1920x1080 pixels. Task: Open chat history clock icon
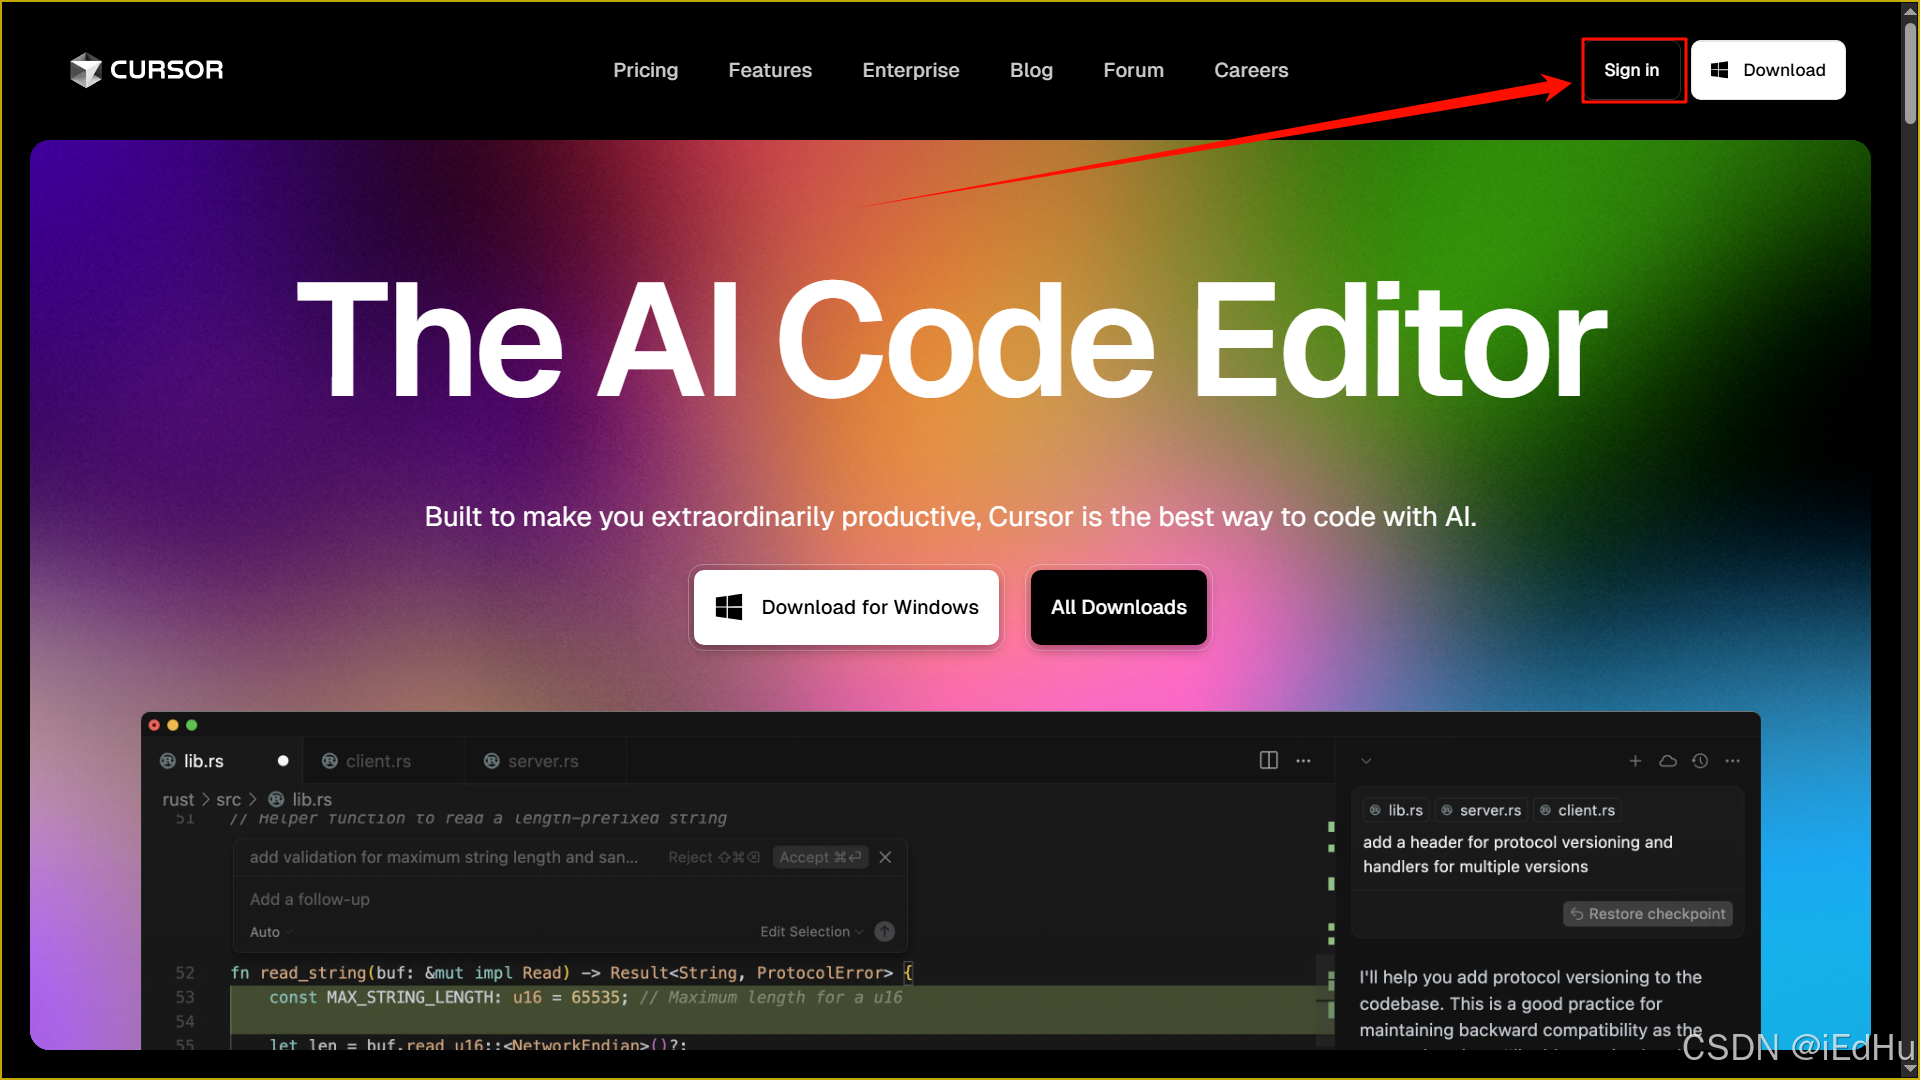click(1700, 761)
